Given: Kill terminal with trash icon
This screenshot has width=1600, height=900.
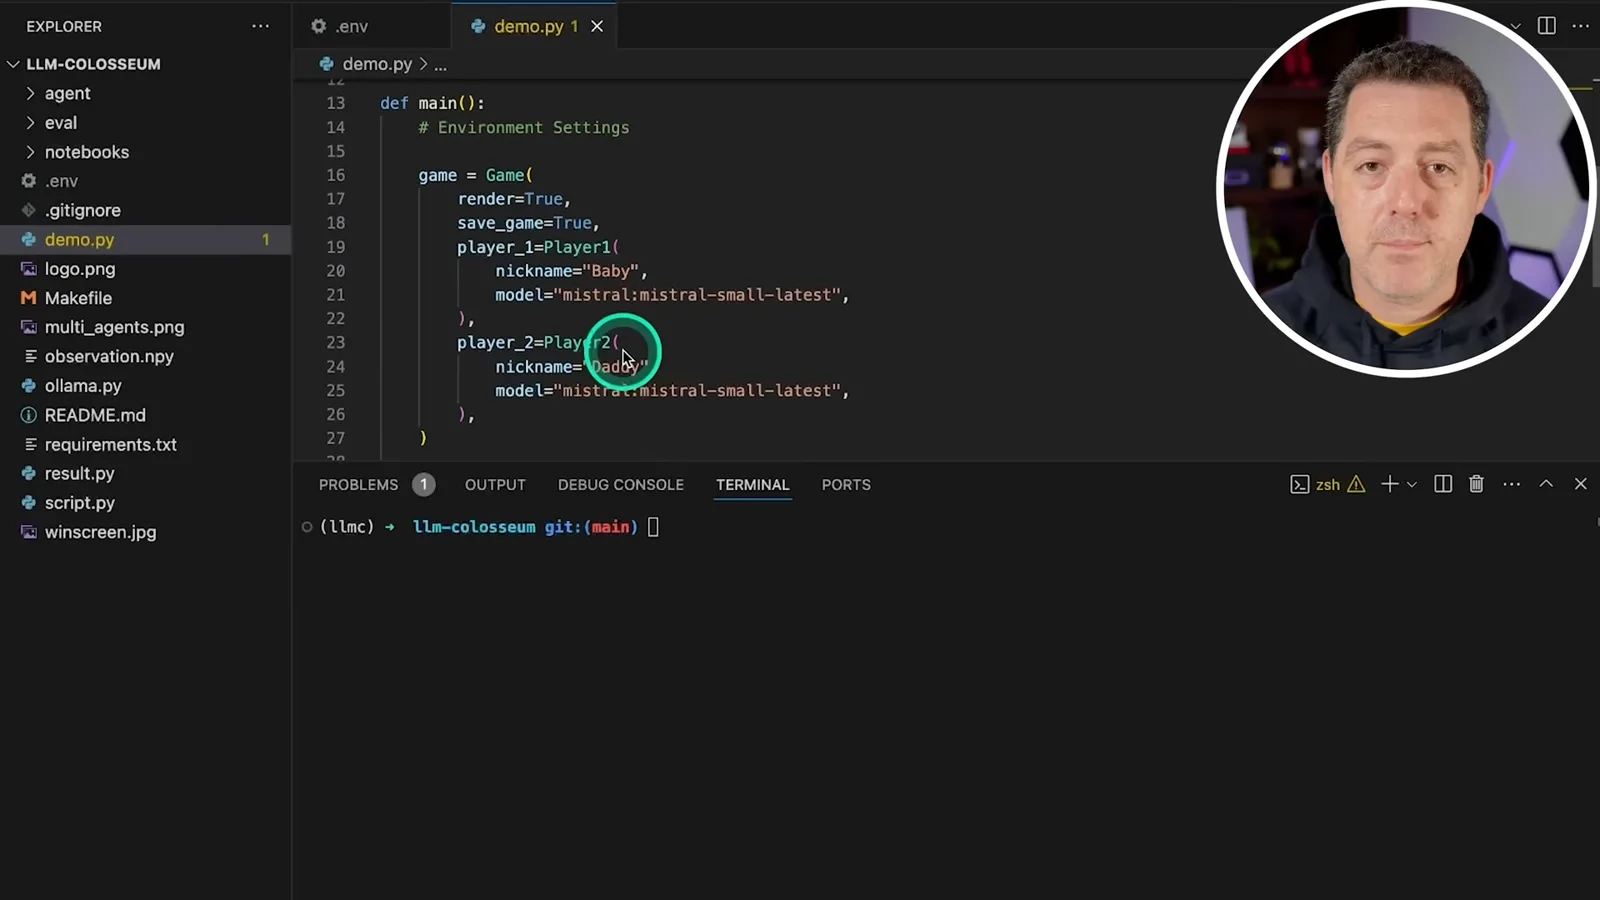Looking at the screenshot, I should (1476, 484).
